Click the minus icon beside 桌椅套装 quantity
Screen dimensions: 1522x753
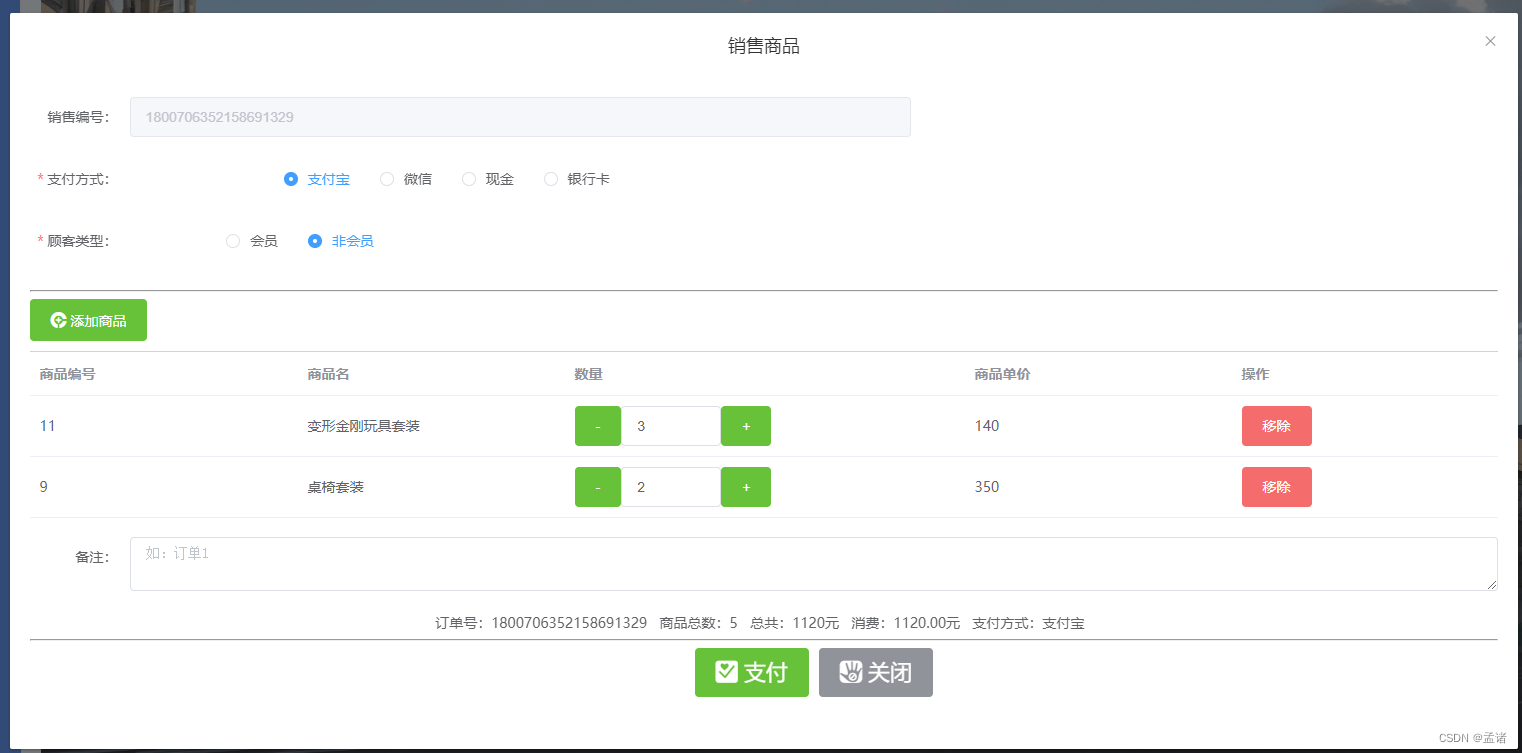597,487
